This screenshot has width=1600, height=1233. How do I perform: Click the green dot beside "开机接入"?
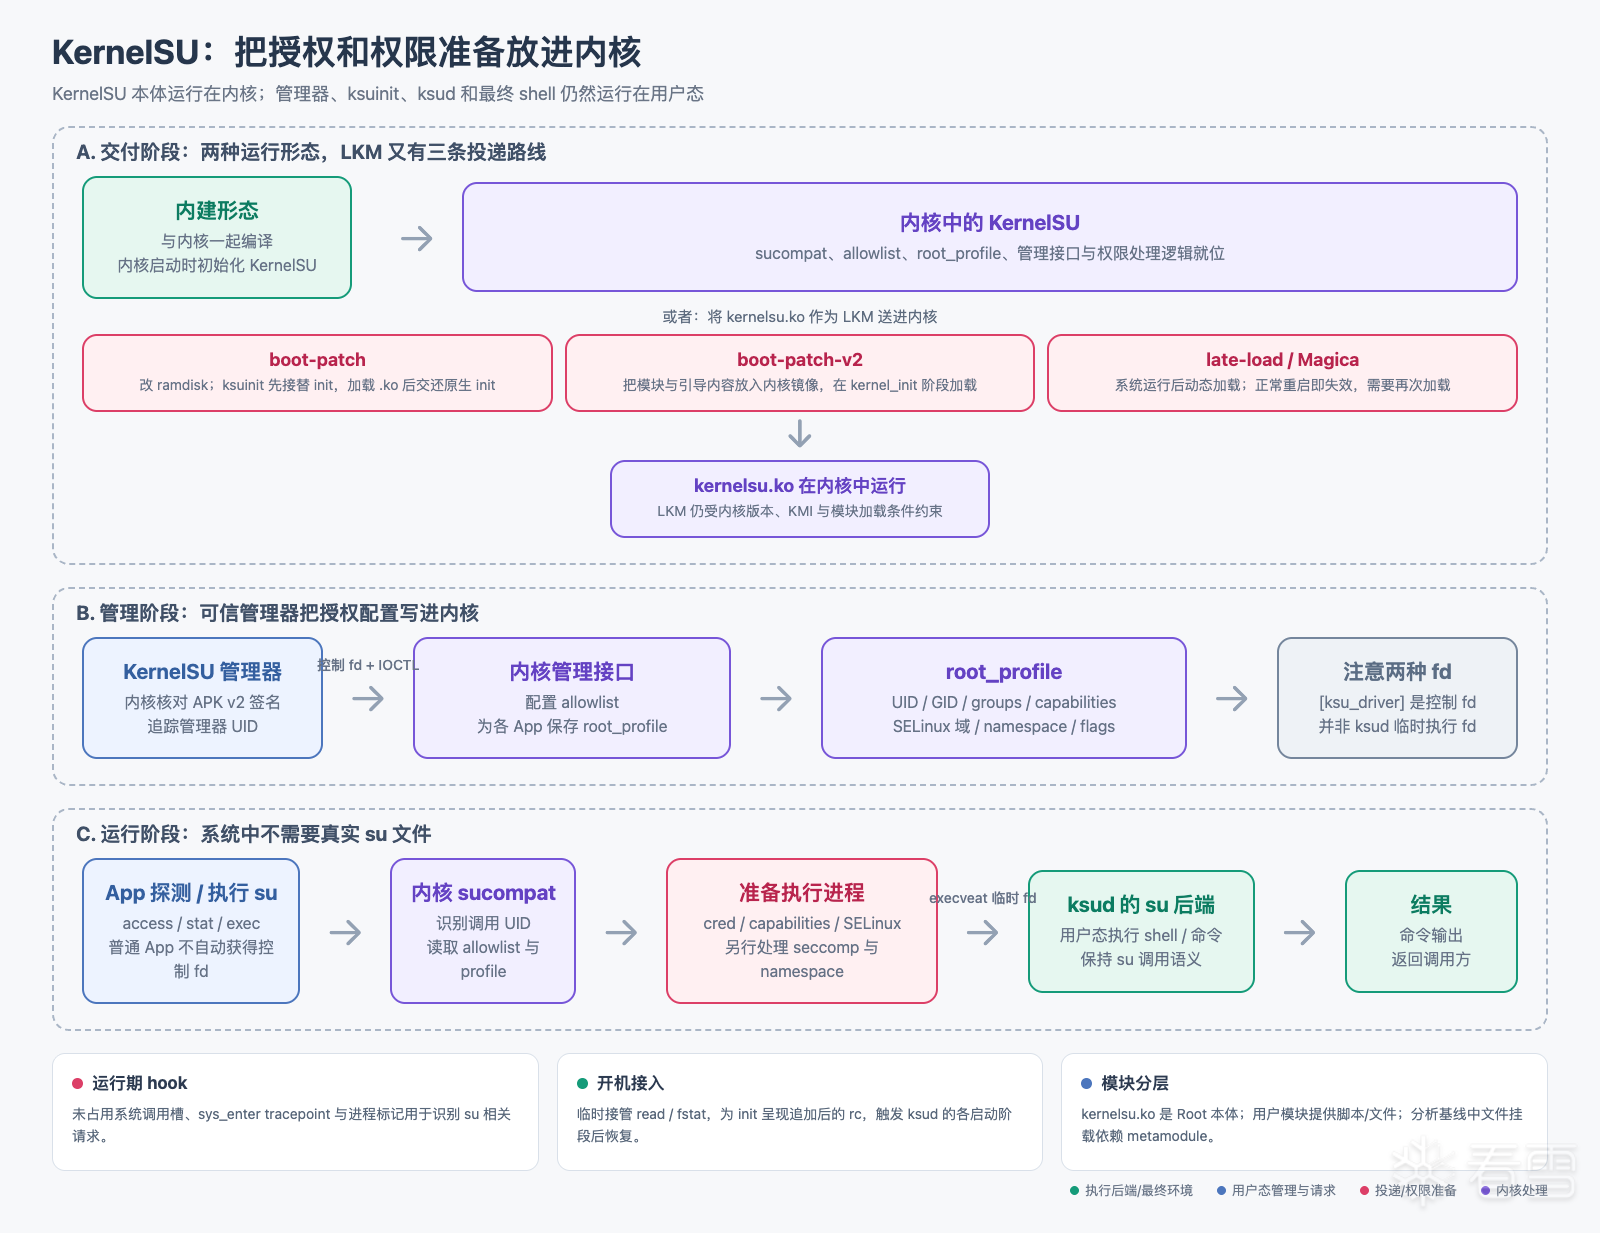(x=582, y=1083)
